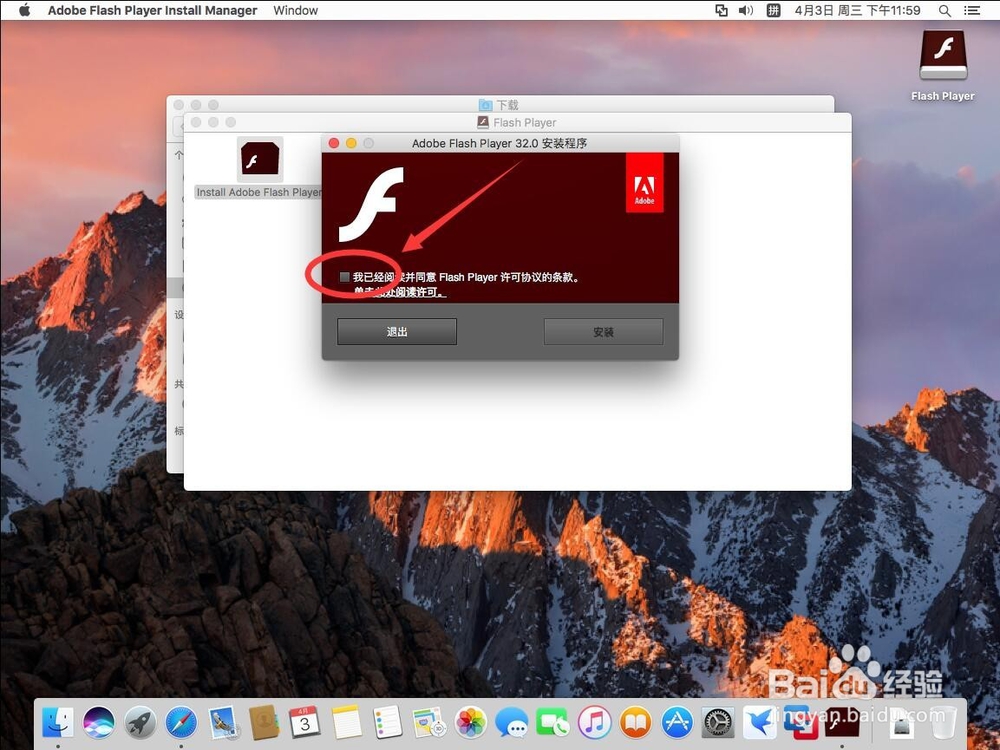Open Contacts from the Dock
The width and height of the screenshot is (1000, 750).
pyautogui.click(x=263, y=723)
